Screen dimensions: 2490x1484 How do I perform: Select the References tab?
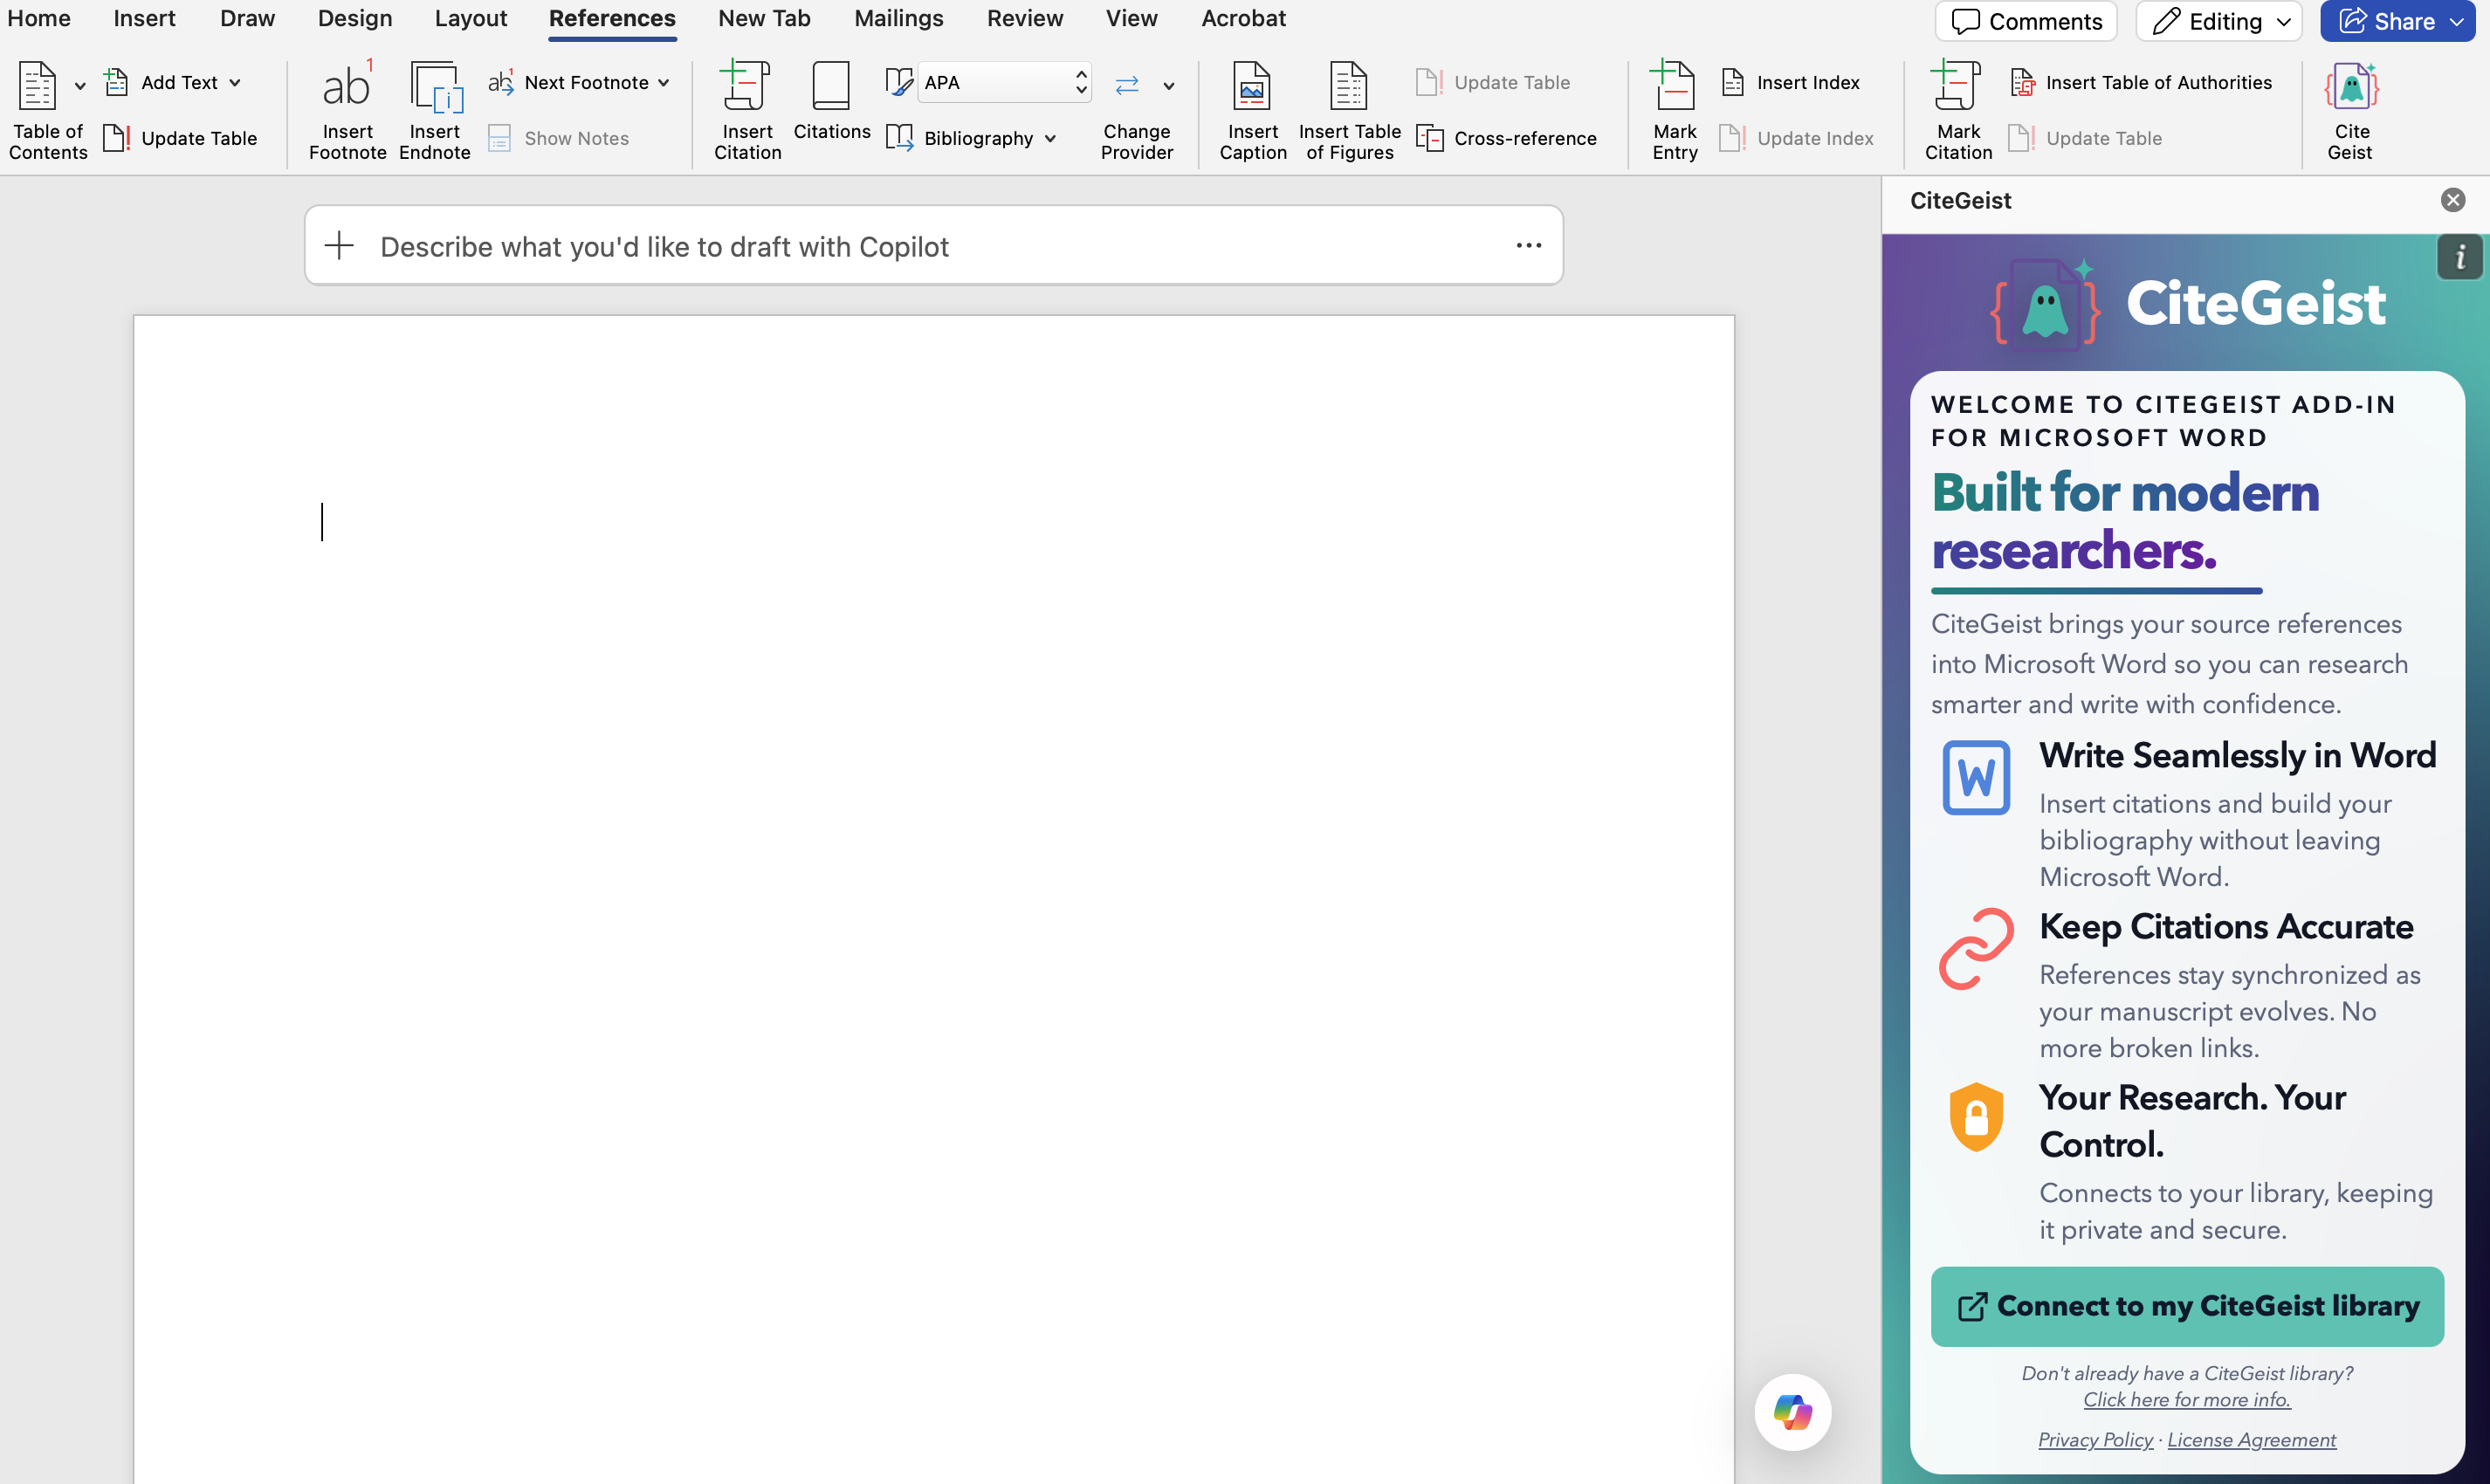click(612, 18)
